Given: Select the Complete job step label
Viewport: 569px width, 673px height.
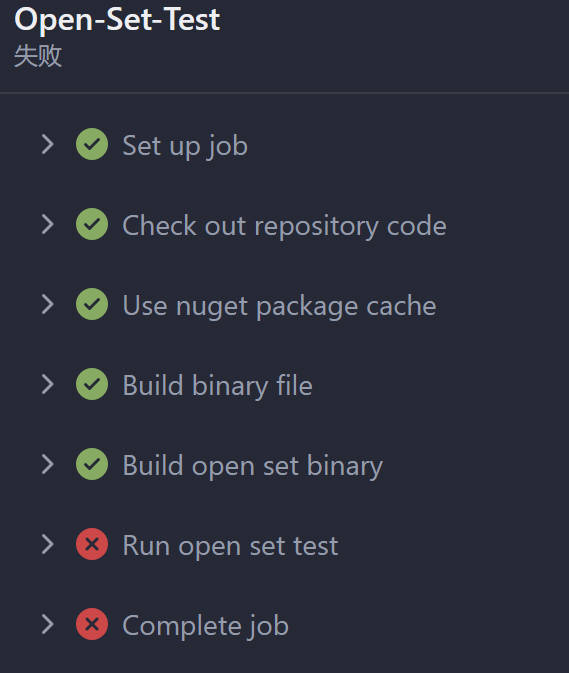Looking at the screenshot, I should click(x=205, y=626).
